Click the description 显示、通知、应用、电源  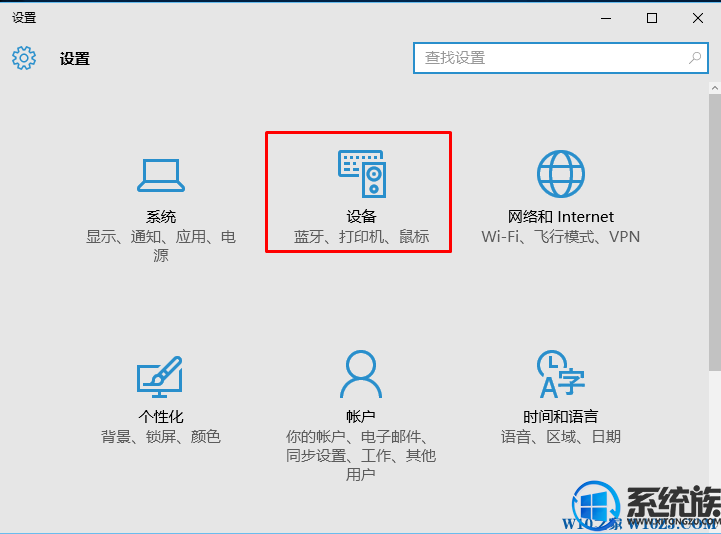point(161,246)
